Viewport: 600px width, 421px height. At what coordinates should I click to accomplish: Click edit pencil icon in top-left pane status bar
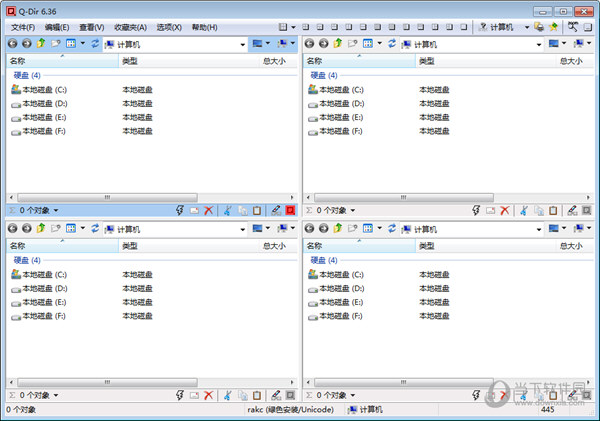(x=276, y=210)
